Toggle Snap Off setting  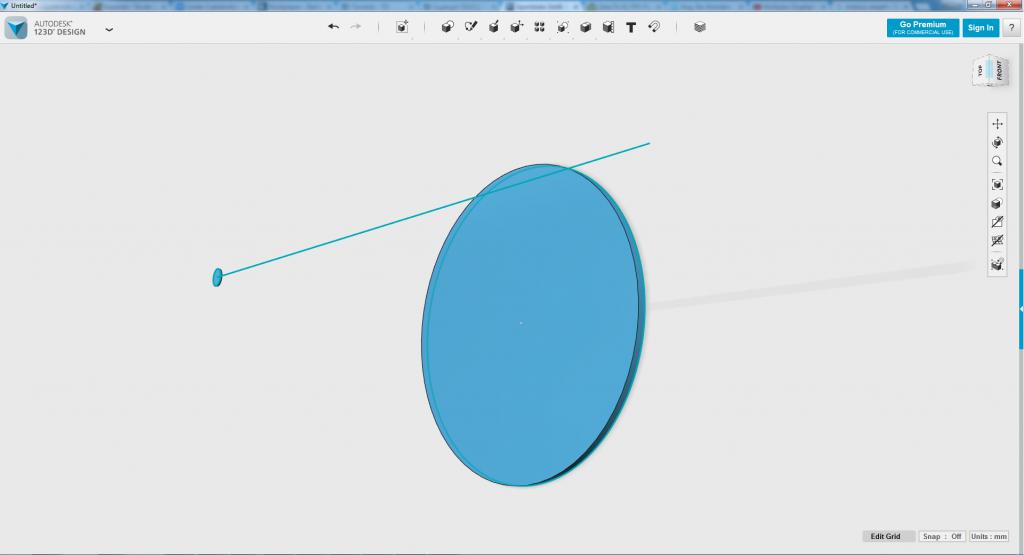click(942, 536)
